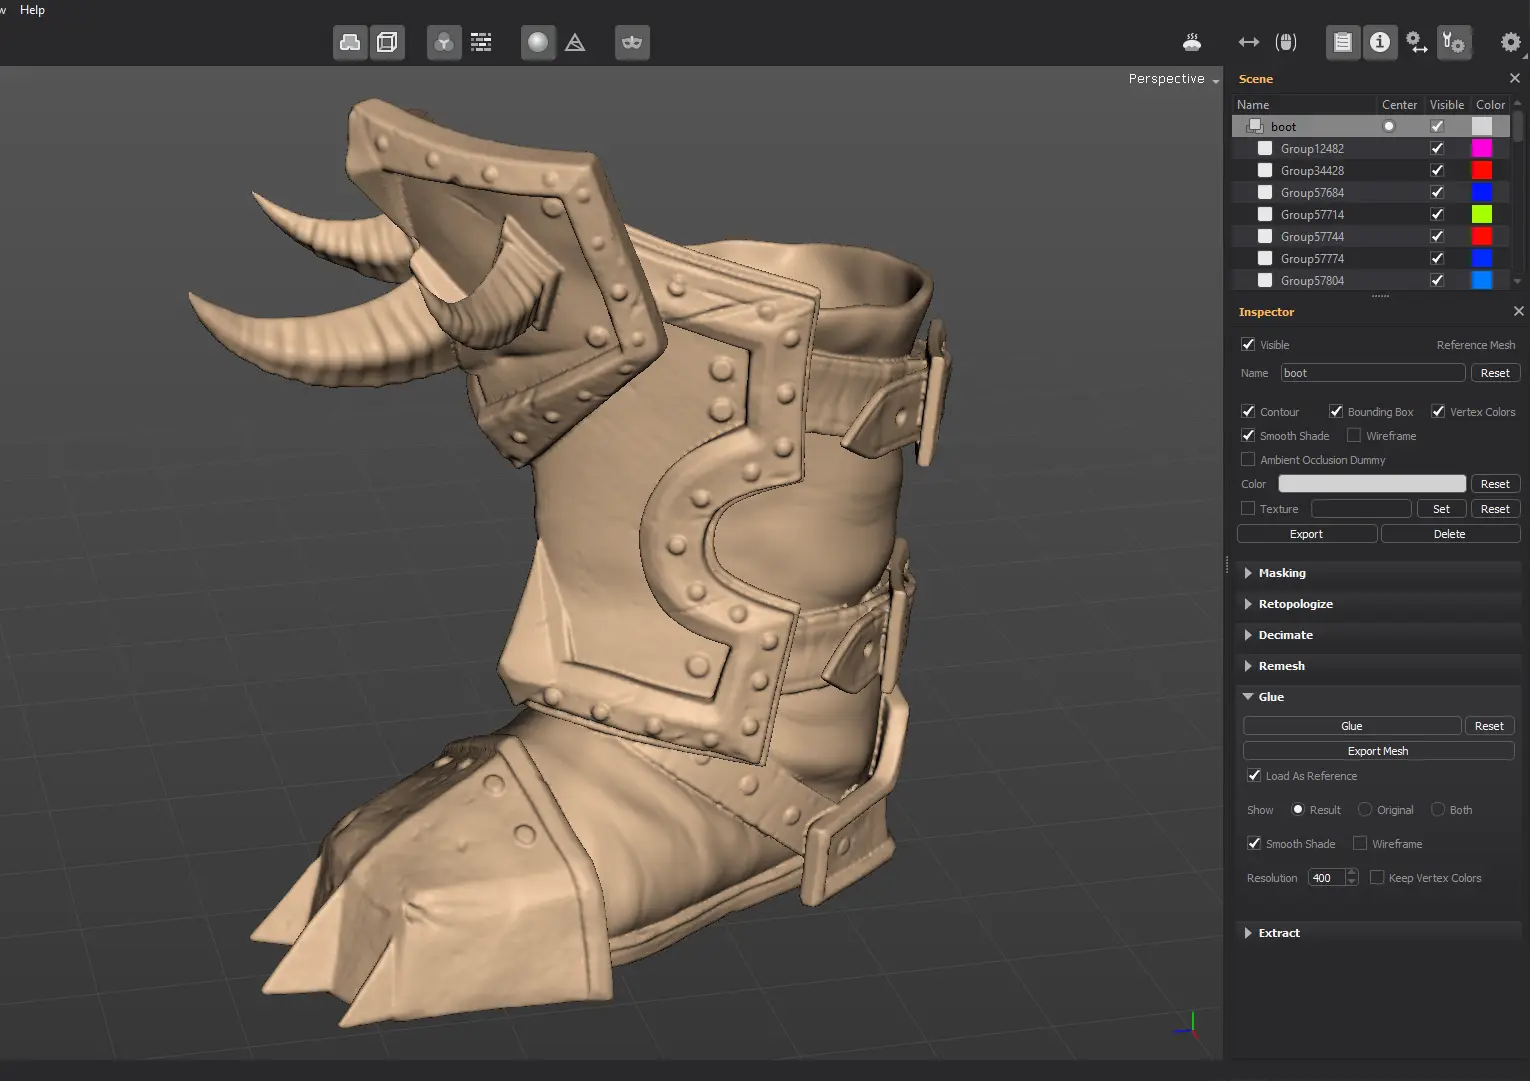The height and width of the screenshot is (1081, 1530).
Task: Click the white icon beside Group57714
Action: tap(1265, 214)
